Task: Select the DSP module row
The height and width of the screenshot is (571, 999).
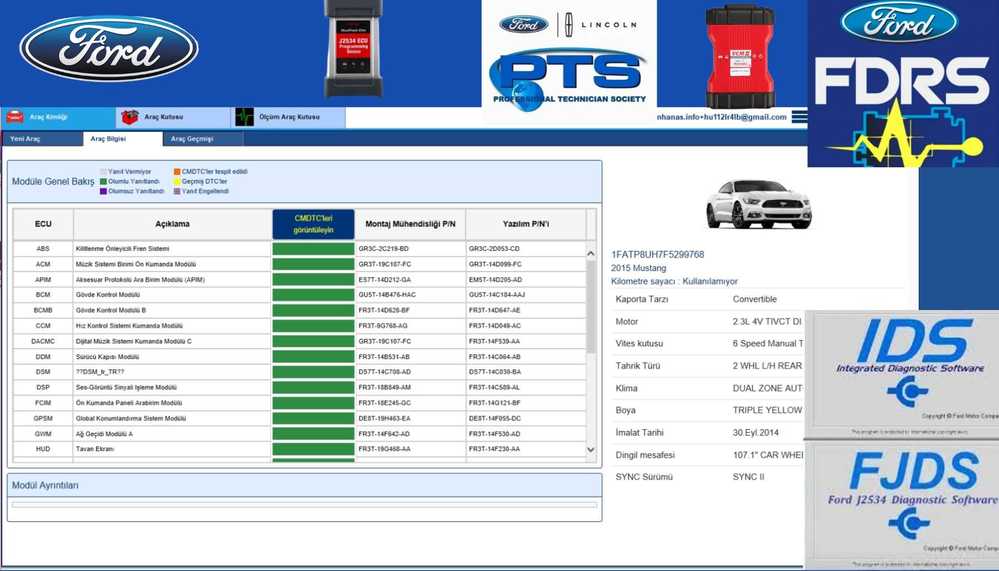Action: pos(299,387)
